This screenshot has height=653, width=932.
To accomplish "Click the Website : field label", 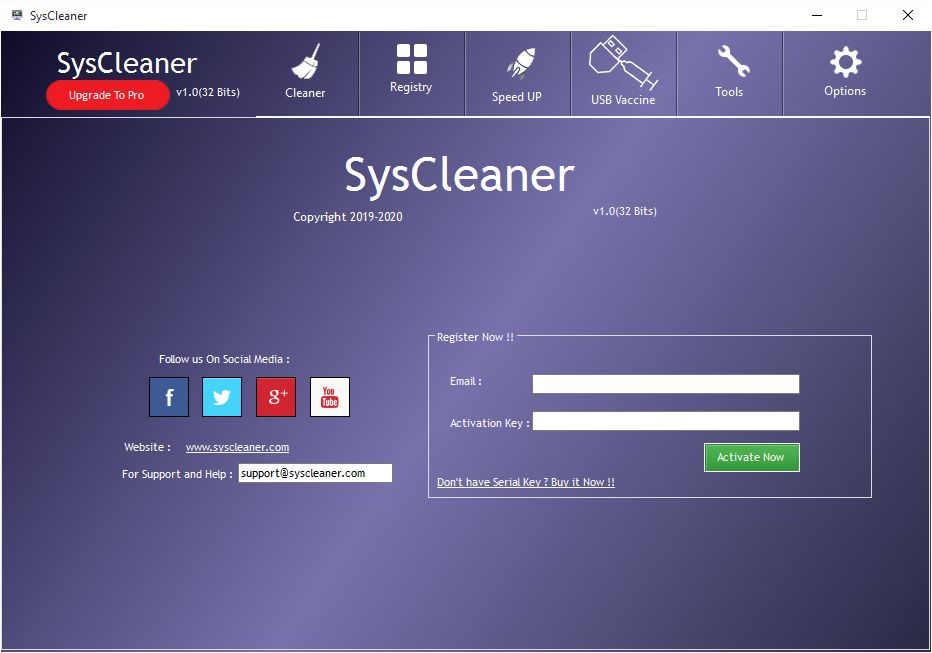I will [147, 447].
